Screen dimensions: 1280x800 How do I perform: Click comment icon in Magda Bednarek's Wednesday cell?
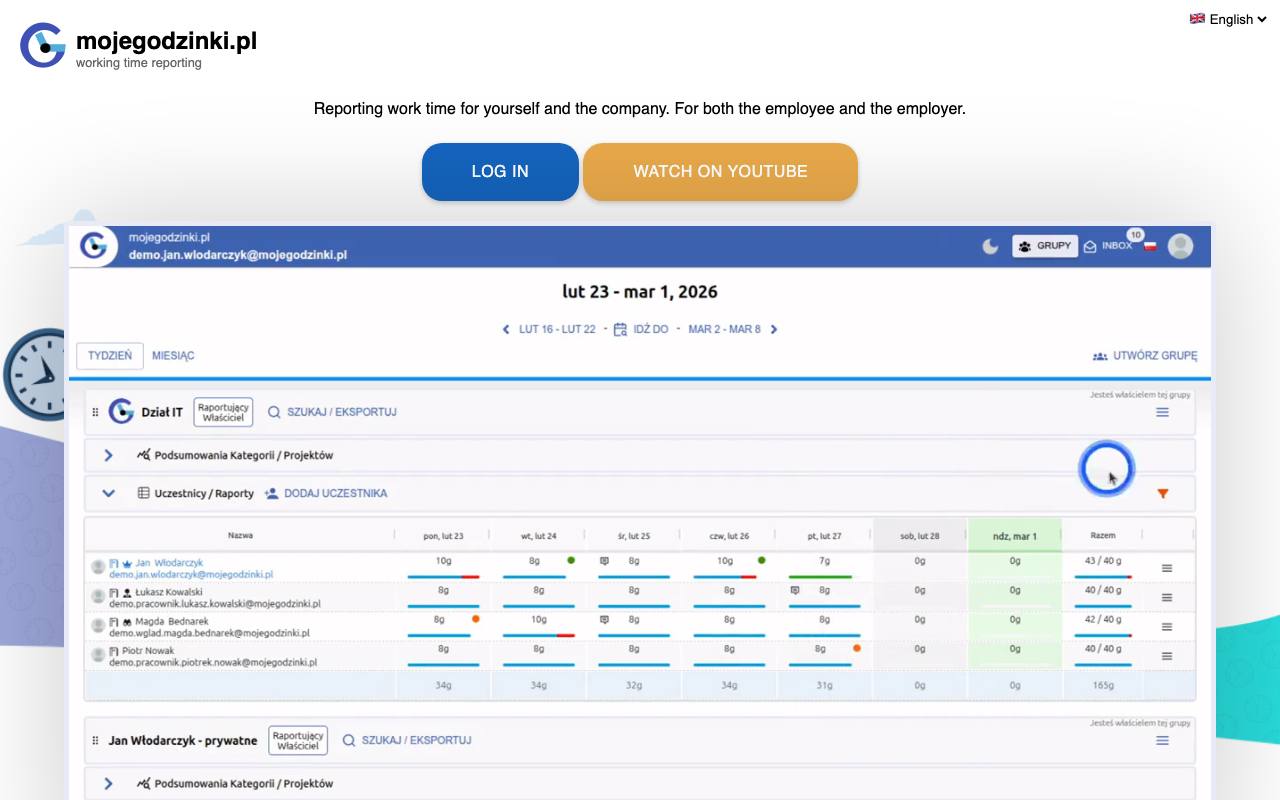pos(604,619)
